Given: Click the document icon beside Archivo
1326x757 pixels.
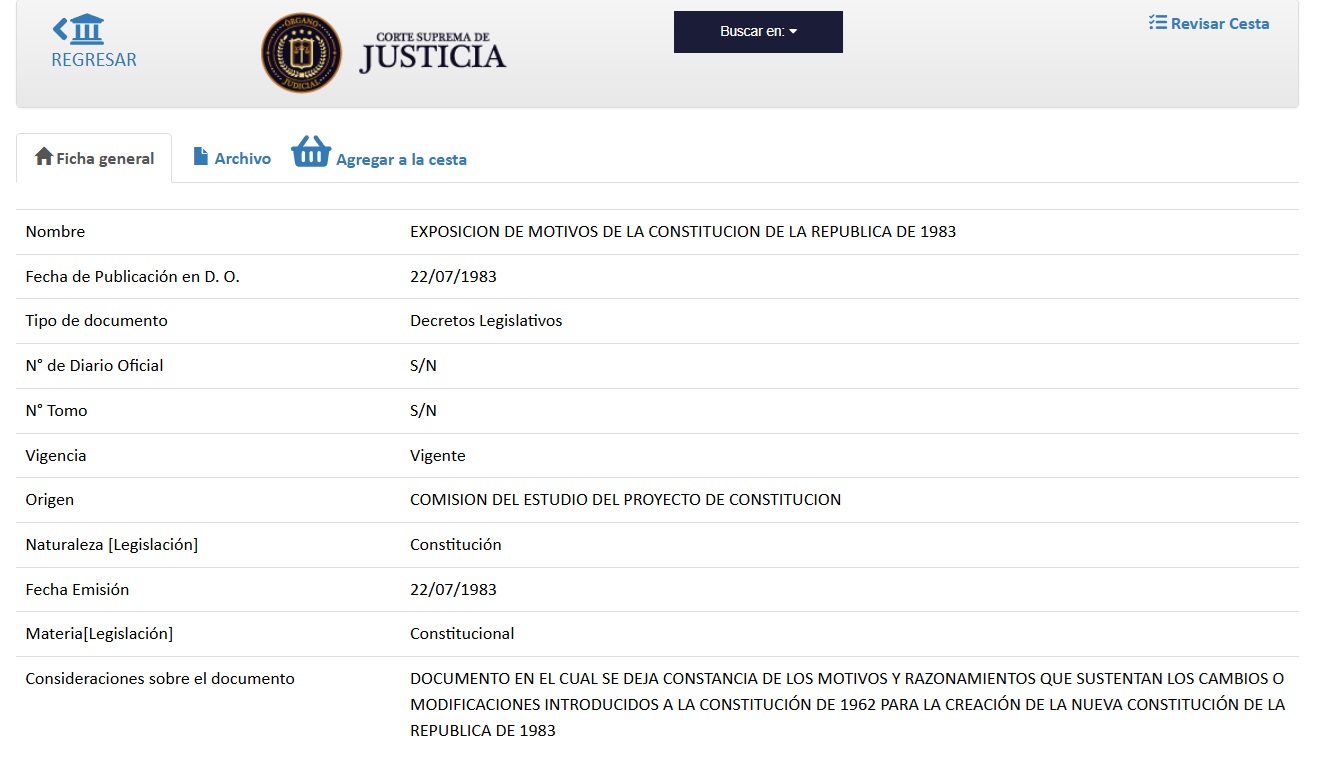Looking at the screenshot, I should point(201,157).
